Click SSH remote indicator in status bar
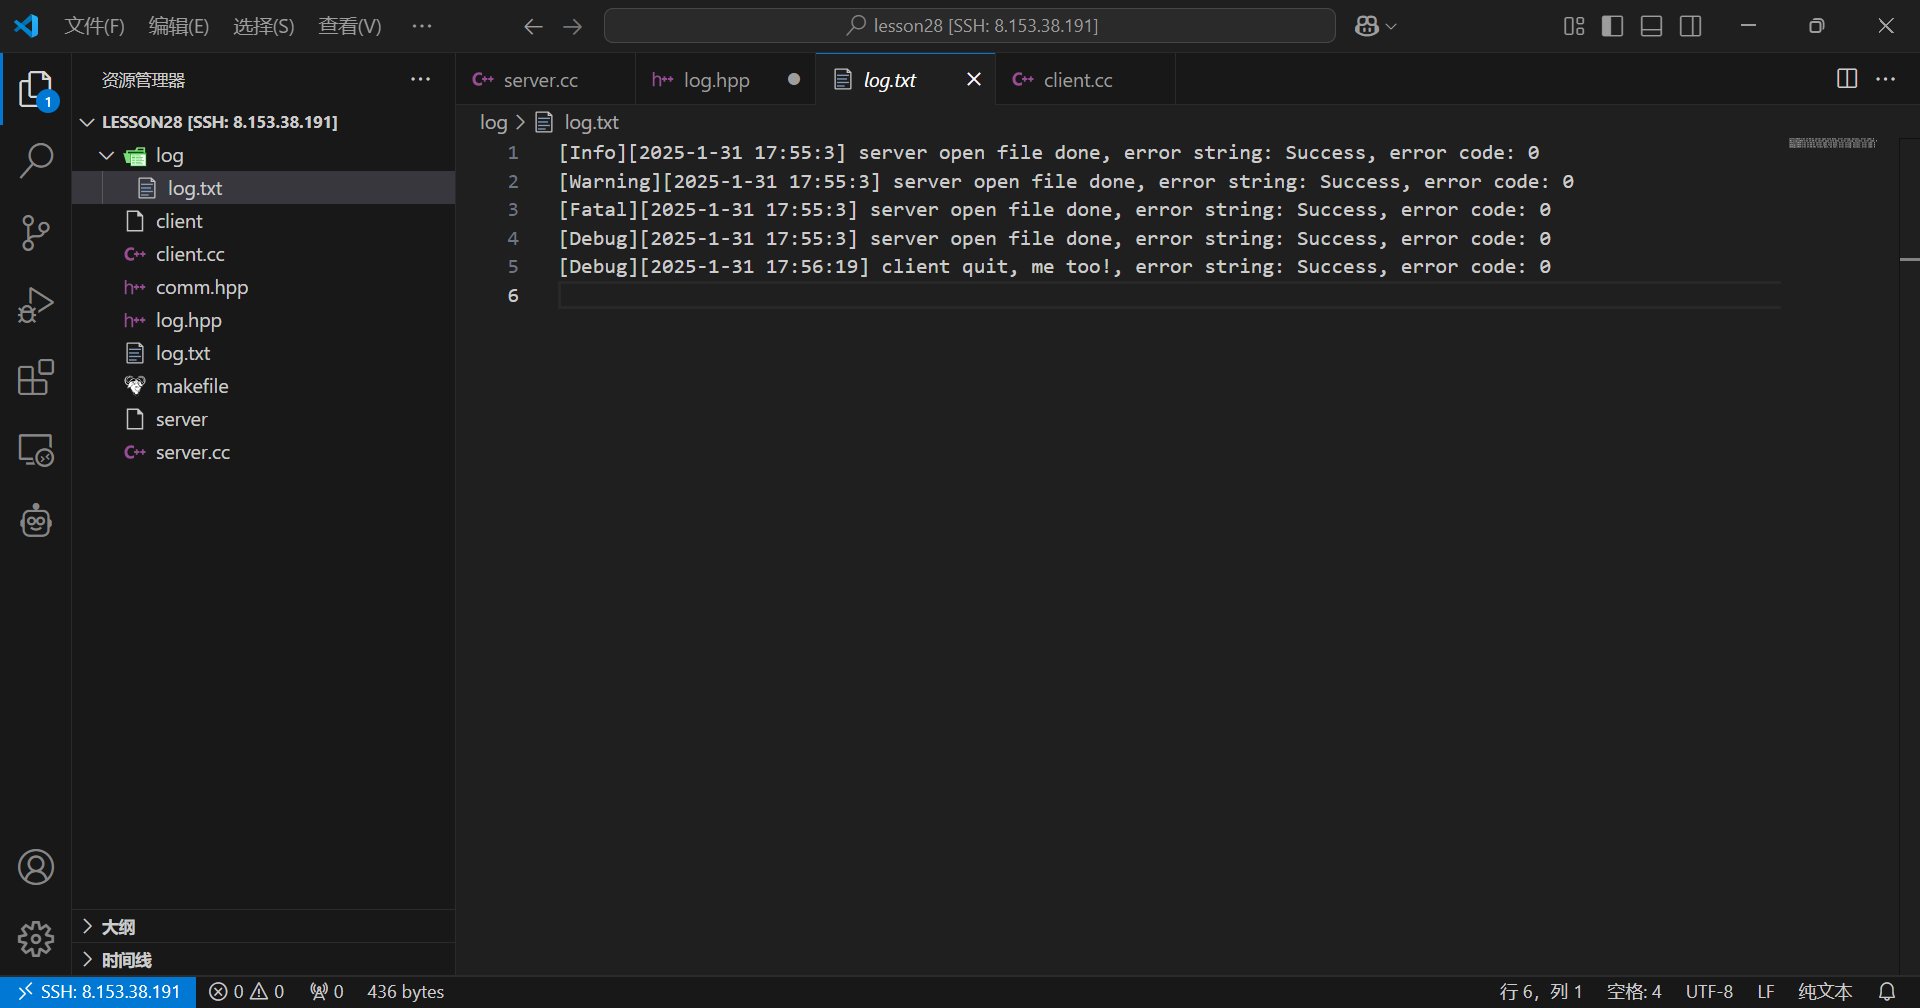Viewport: 1920px width, 1008px height. (x=98, y=992)
